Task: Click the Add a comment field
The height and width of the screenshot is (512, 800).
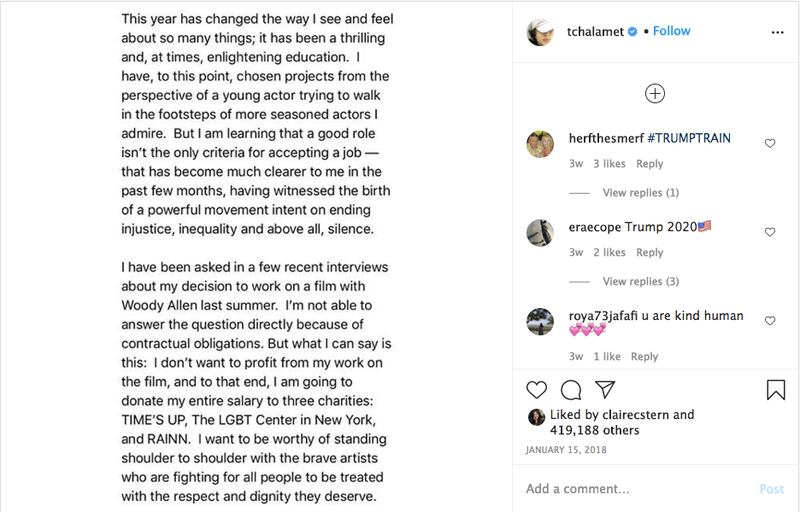Action: click(x=630, y=489)
